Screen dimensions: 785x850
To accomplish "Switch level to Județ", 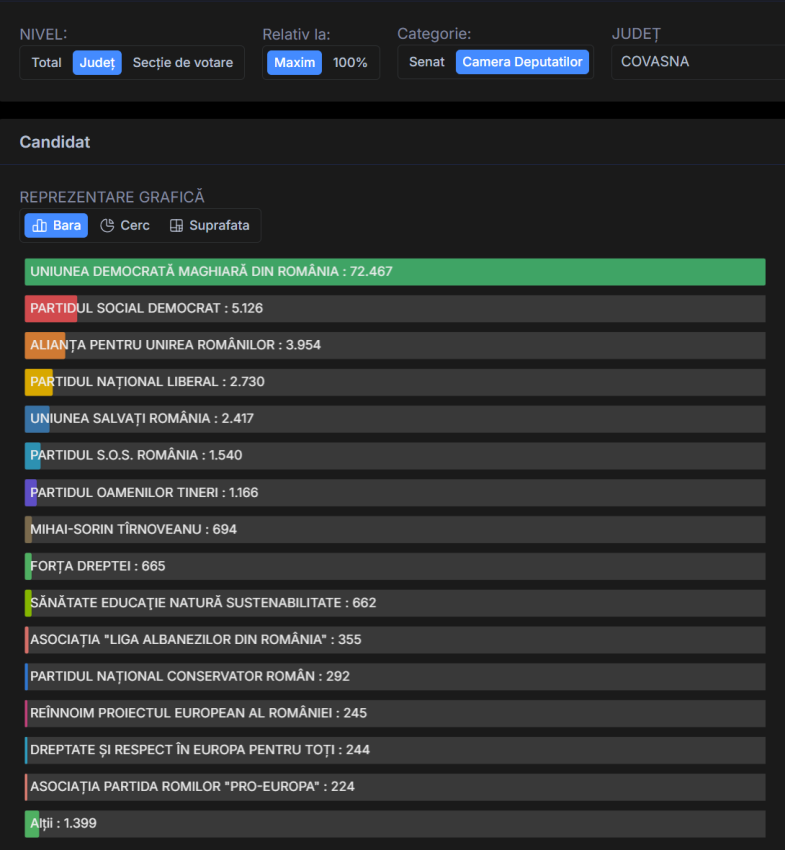I will pos(97,63).
